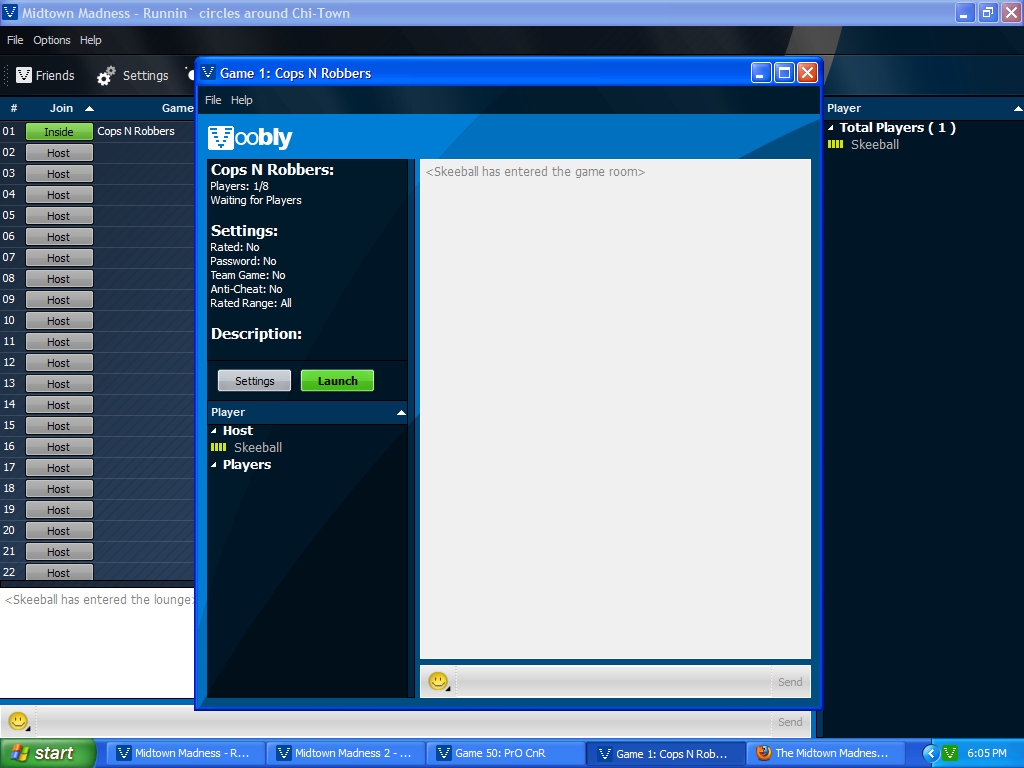Screen dimensions: 1024x768
Task: Open the File menu in the game room window
Action: pos(213,100)
